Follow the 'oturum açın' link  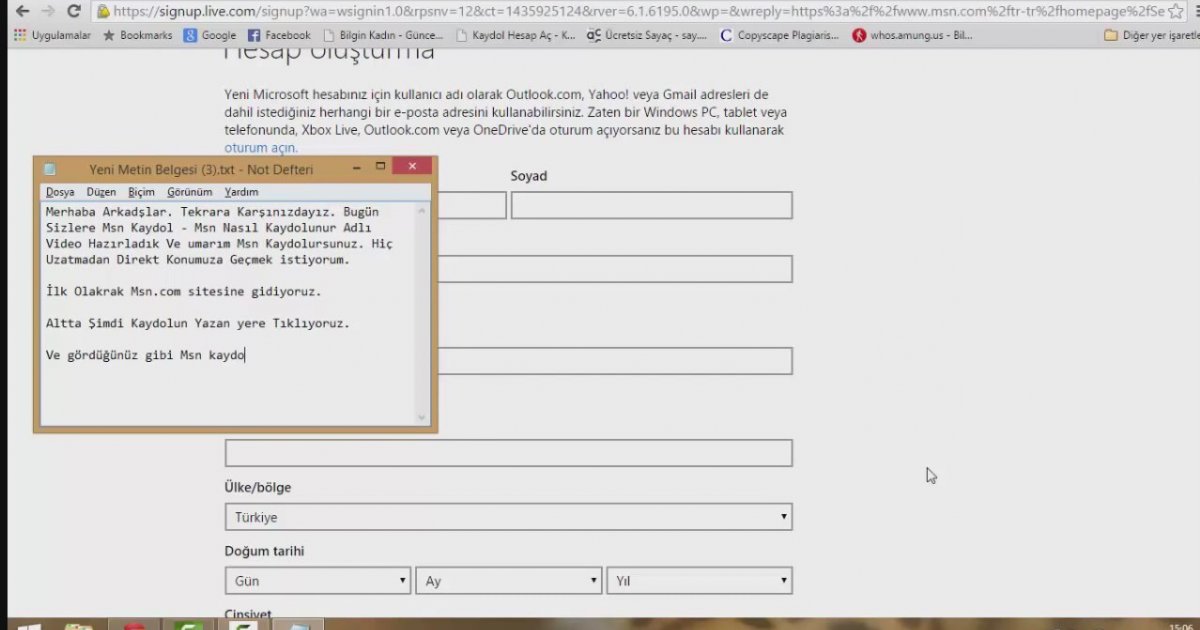tap(261, 148)
